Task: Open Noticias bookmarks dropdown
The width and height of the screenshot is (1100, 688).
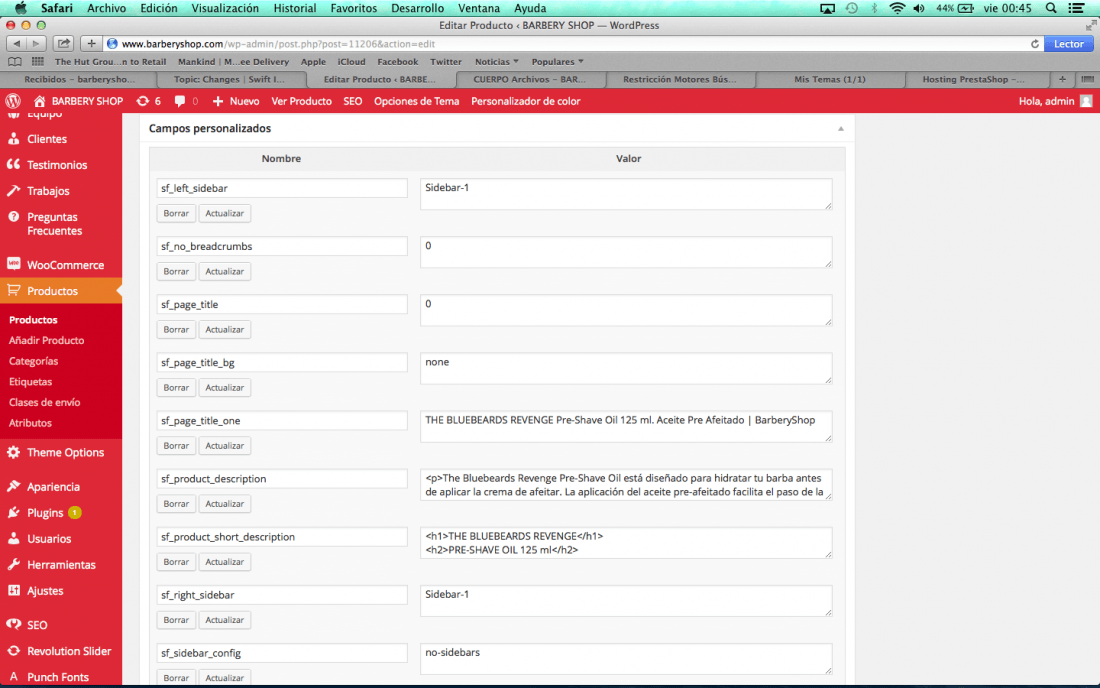Action: [x=497, y=62]
